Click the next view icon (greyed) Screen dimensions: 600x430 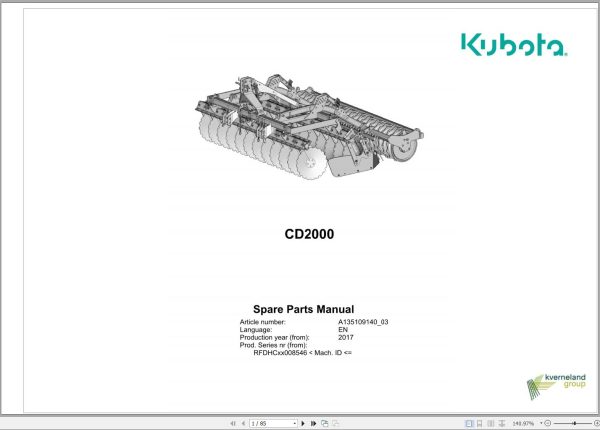336,423
